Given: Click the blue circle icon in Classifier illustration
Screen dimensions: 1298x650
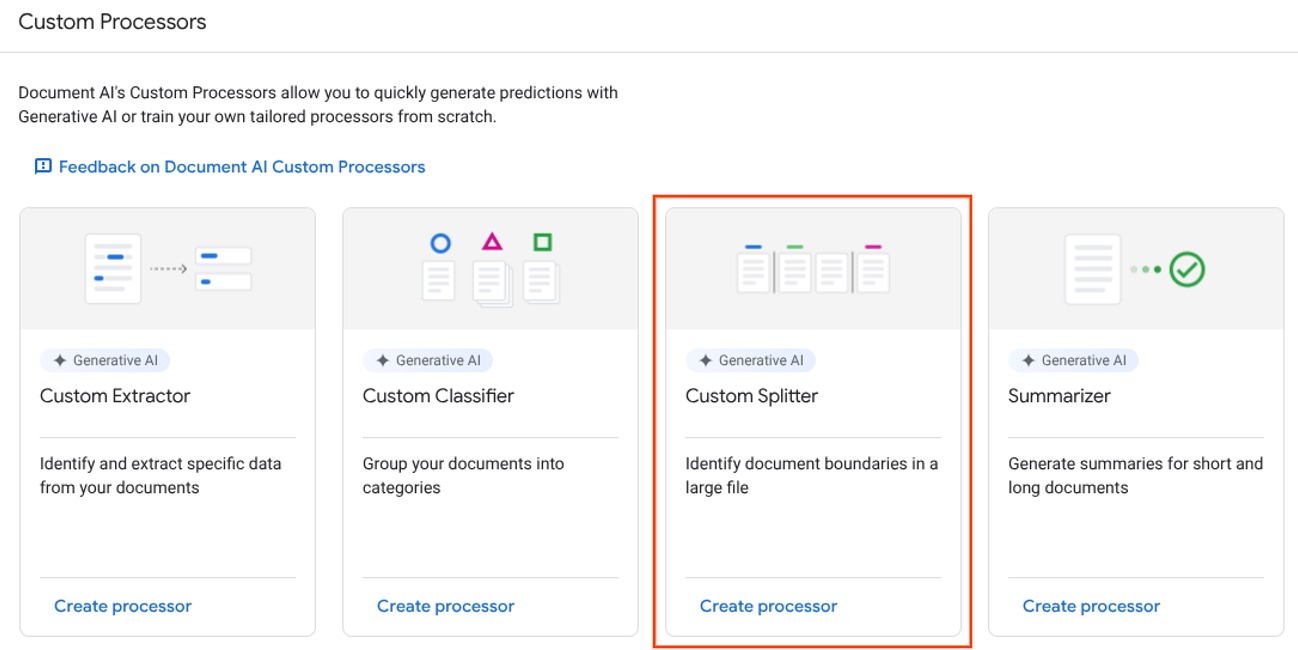Looking at the screenshot, I should pyautogui.click(x=440, y=243).
